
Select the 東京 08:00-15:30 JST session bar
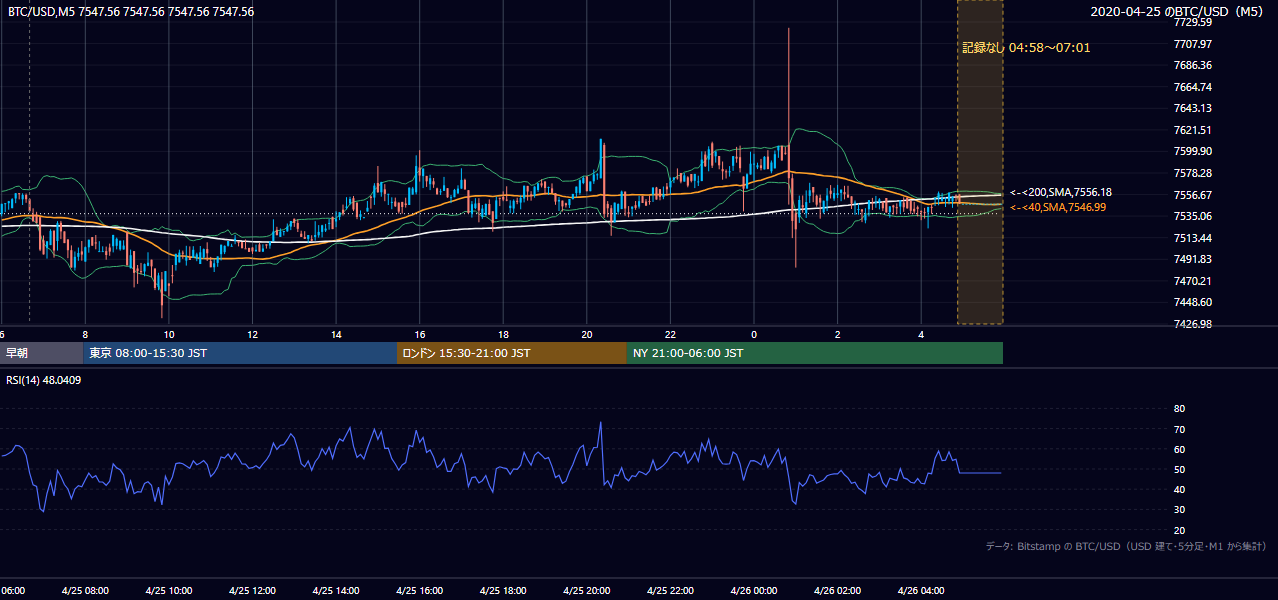(240, 353)
